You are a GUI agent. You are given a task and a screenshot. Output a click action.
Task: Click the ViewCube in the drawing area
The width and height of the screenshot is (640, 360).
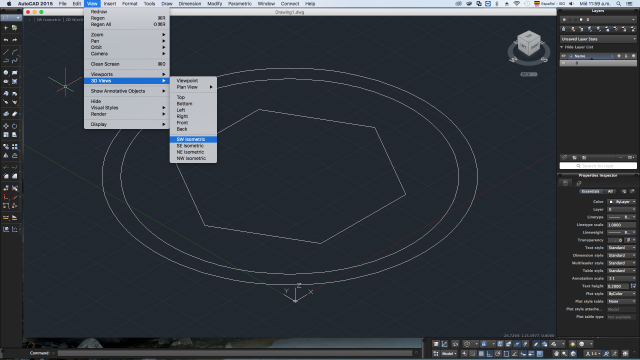coord(529,43)
